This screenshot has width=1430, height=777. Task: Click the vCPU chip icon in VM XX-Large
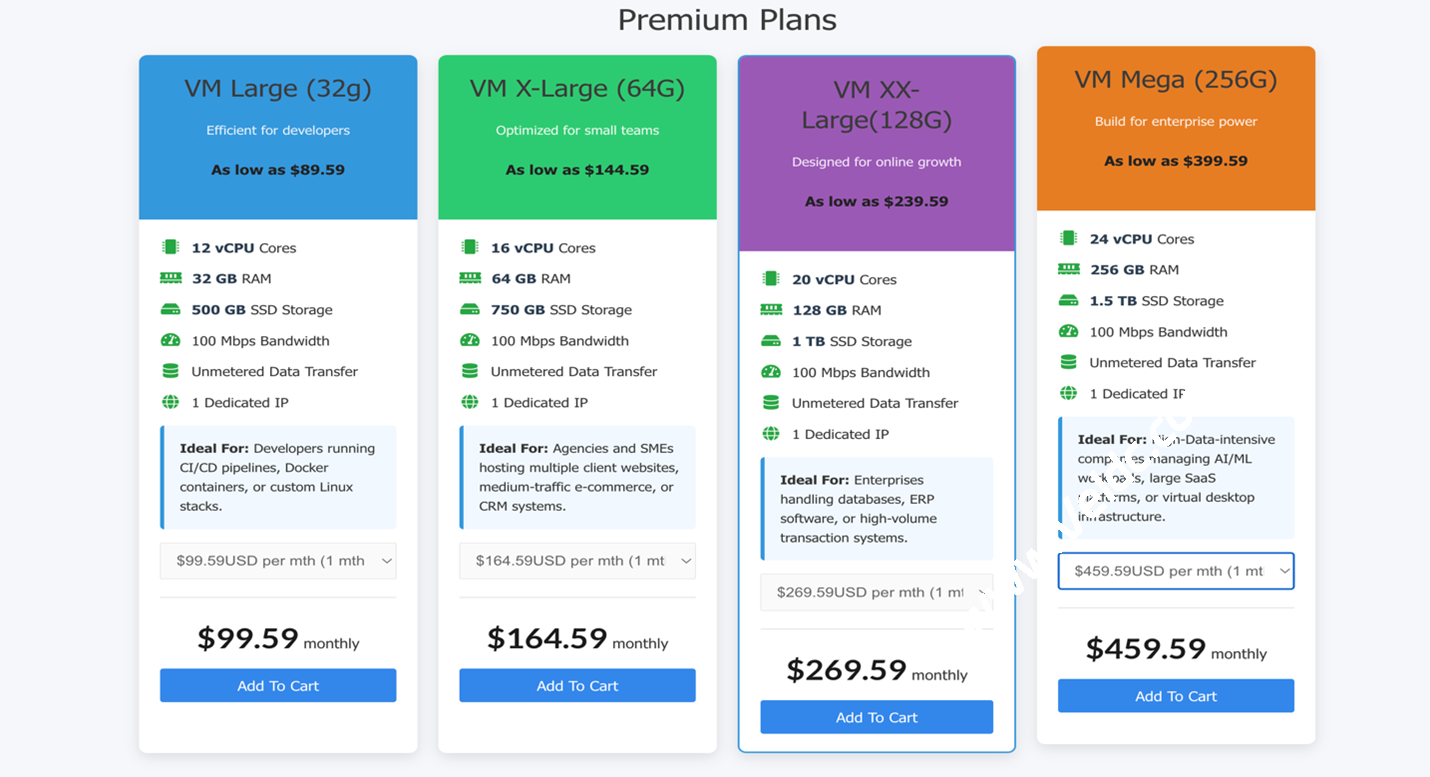(770, 279)
